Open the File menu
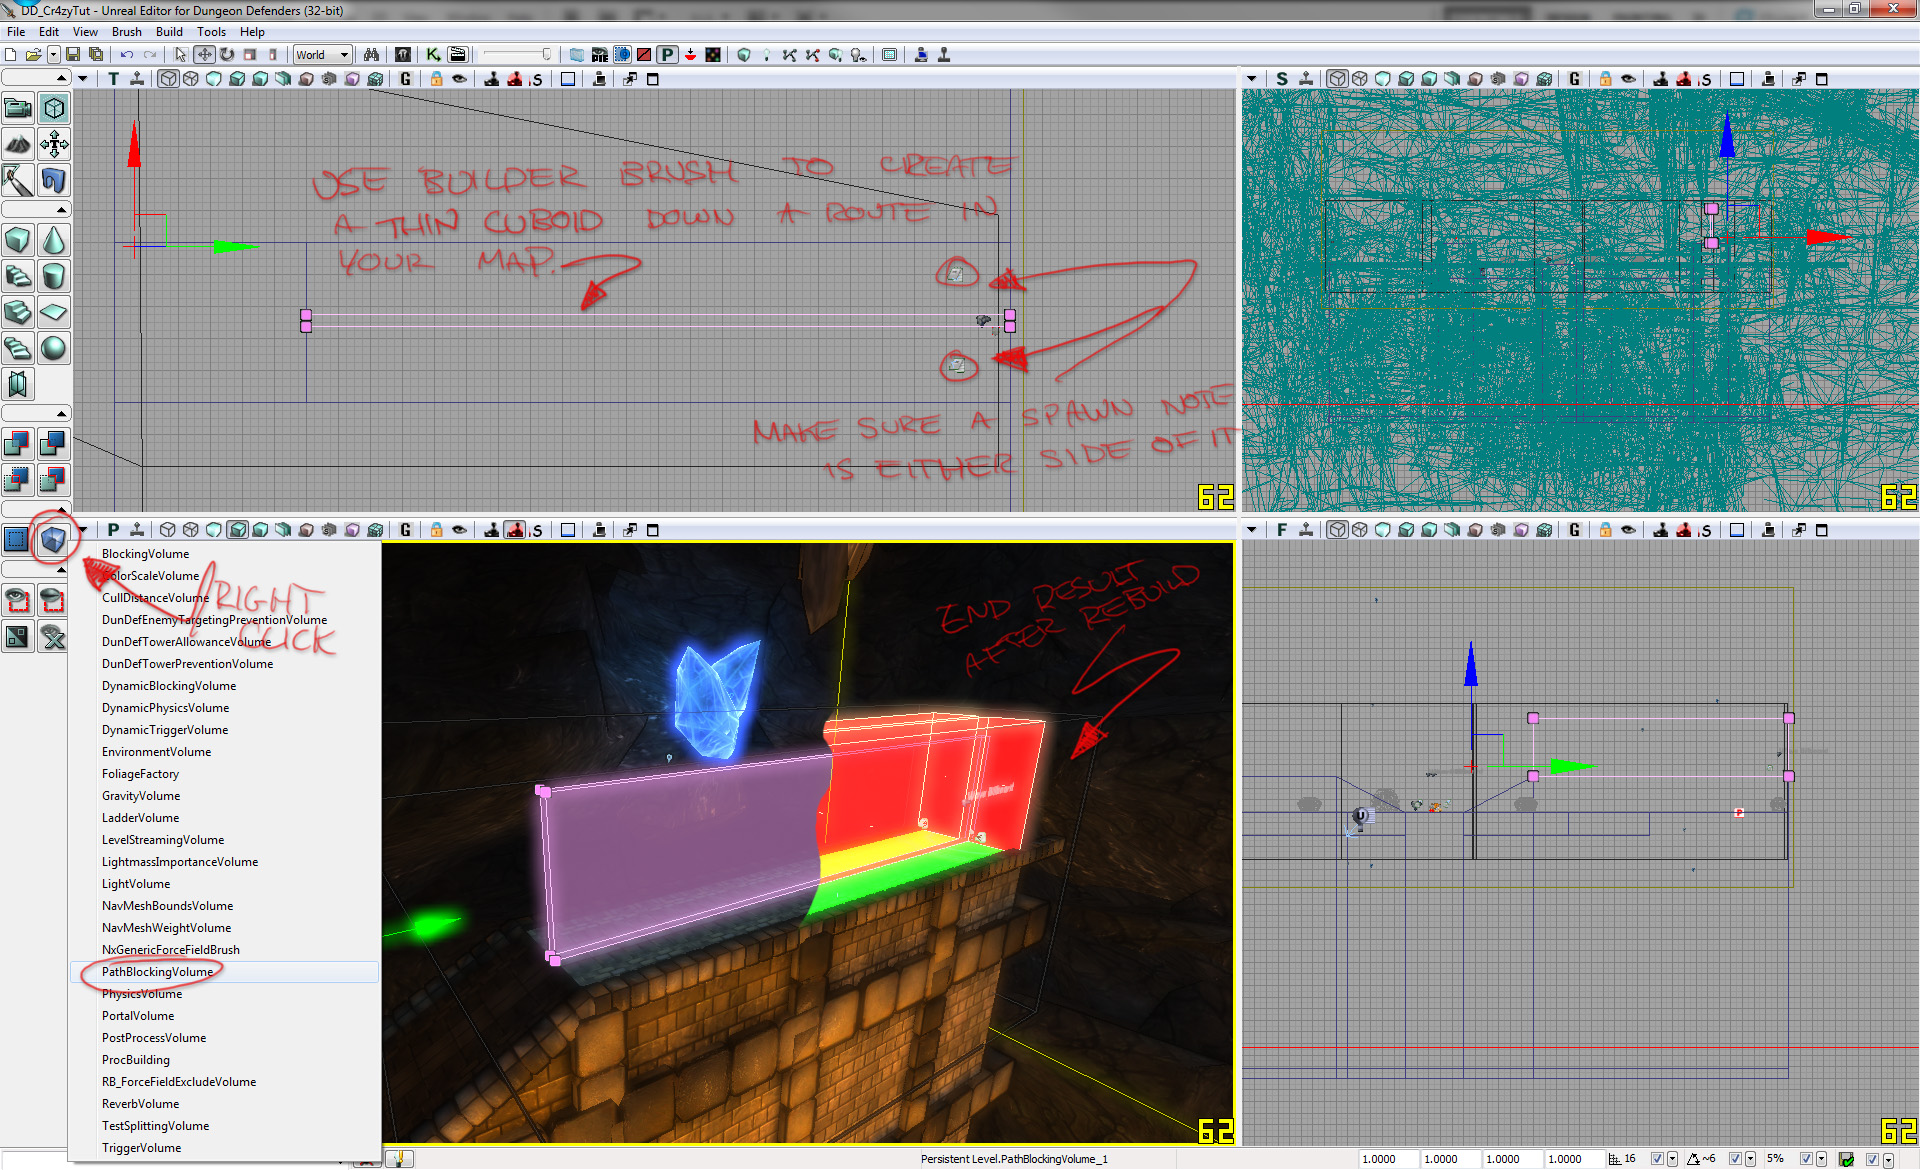Screen dimensions: 1920x1170 pos(16,32)
